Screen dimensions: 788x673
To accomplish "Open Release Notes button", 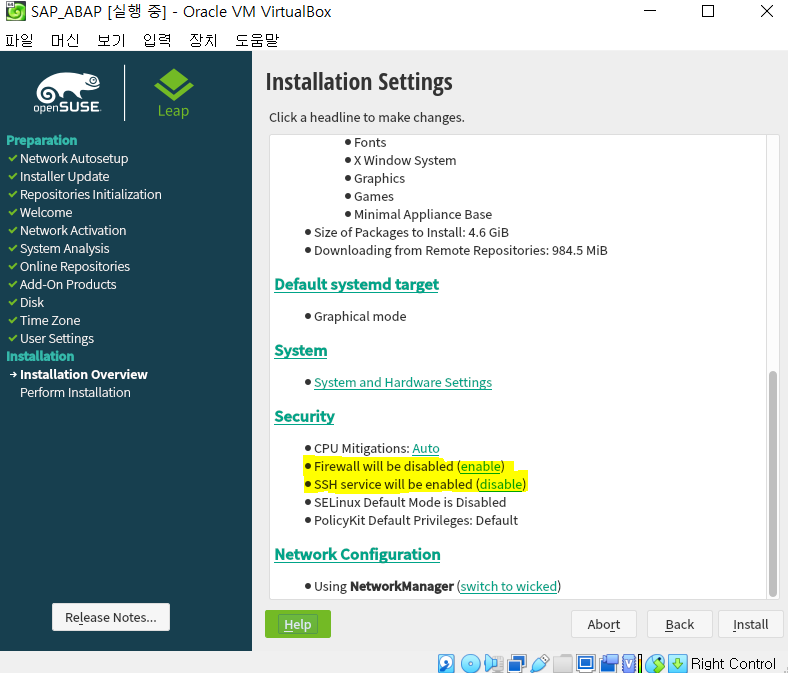I will 111,617.
